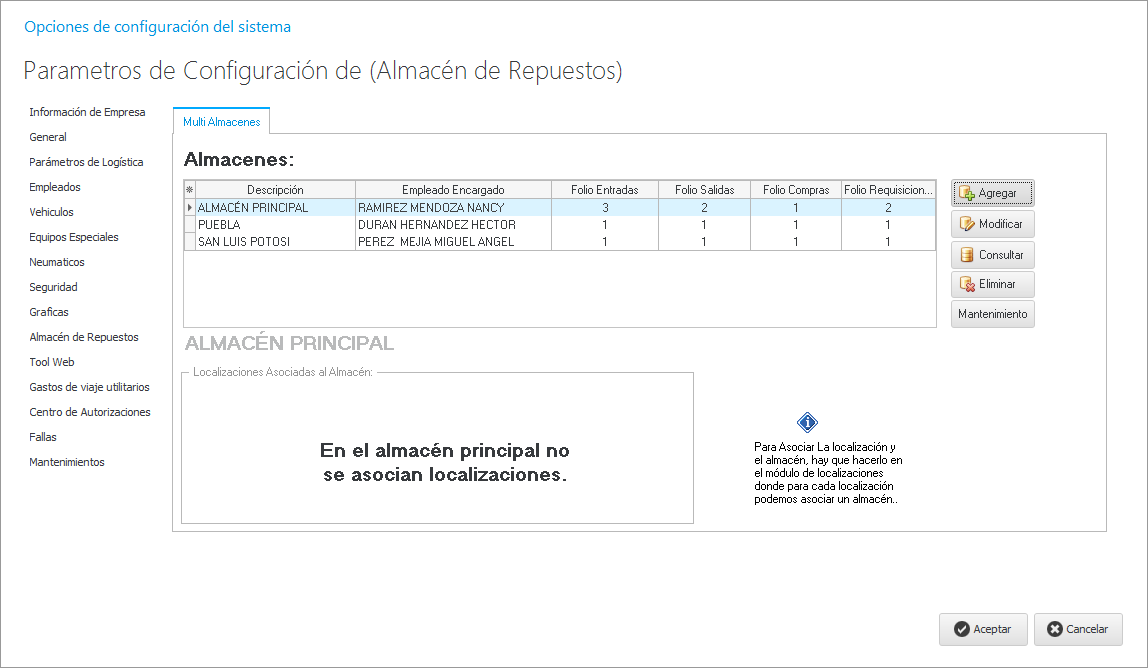This screenshot has height=668, width=1148.
Task: Click the grid corner asterisk selector
Action: 190,190
